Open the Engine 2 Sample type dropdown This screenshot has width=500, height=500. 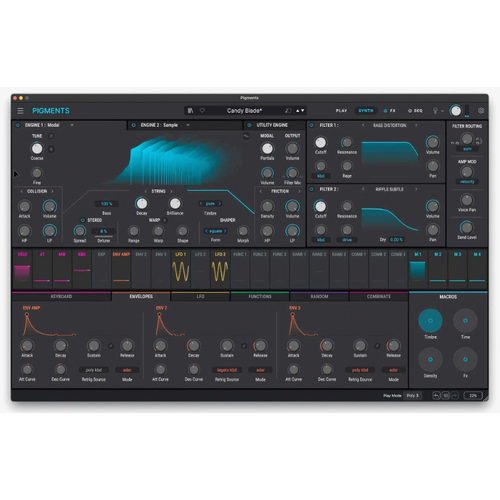[188, 125]
